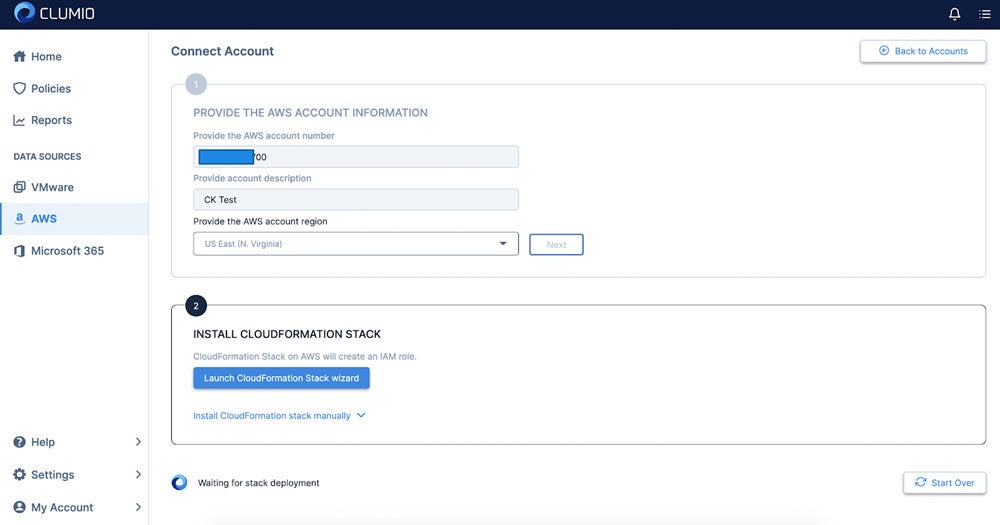Click the Start Over button

coord(945,483)
